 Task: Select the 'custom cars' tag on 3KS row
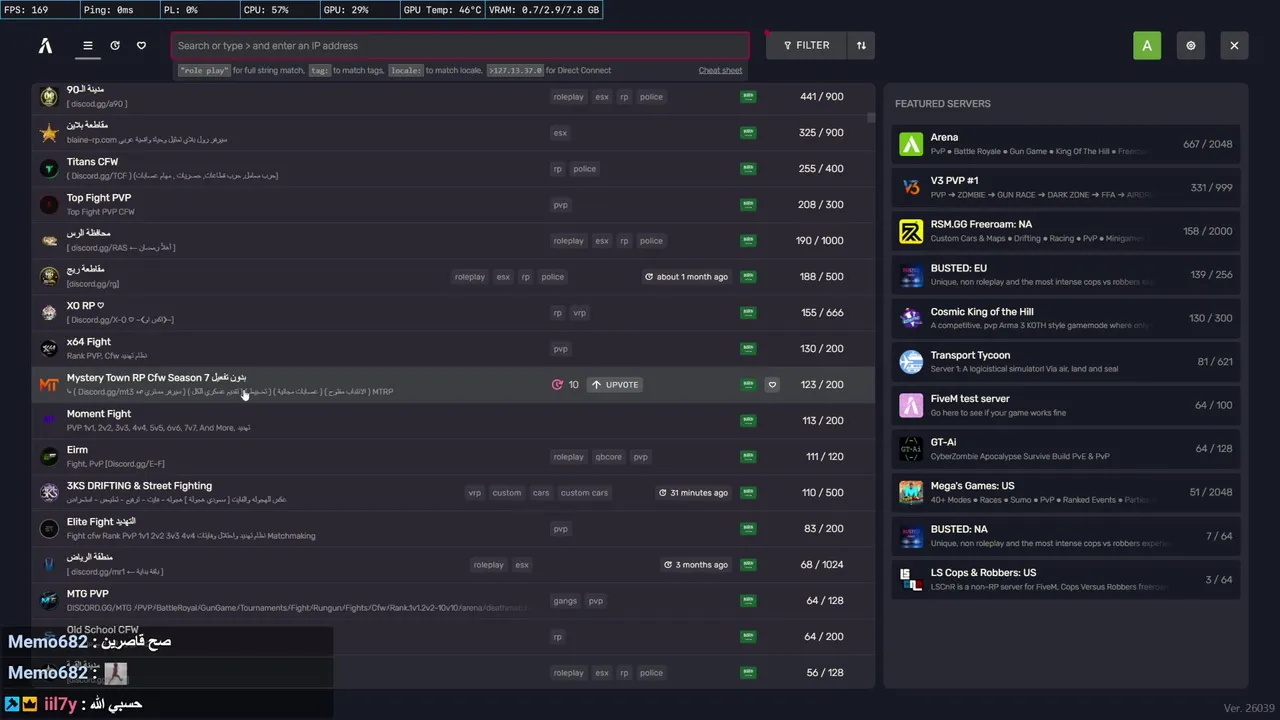click(x=584, y=493)
